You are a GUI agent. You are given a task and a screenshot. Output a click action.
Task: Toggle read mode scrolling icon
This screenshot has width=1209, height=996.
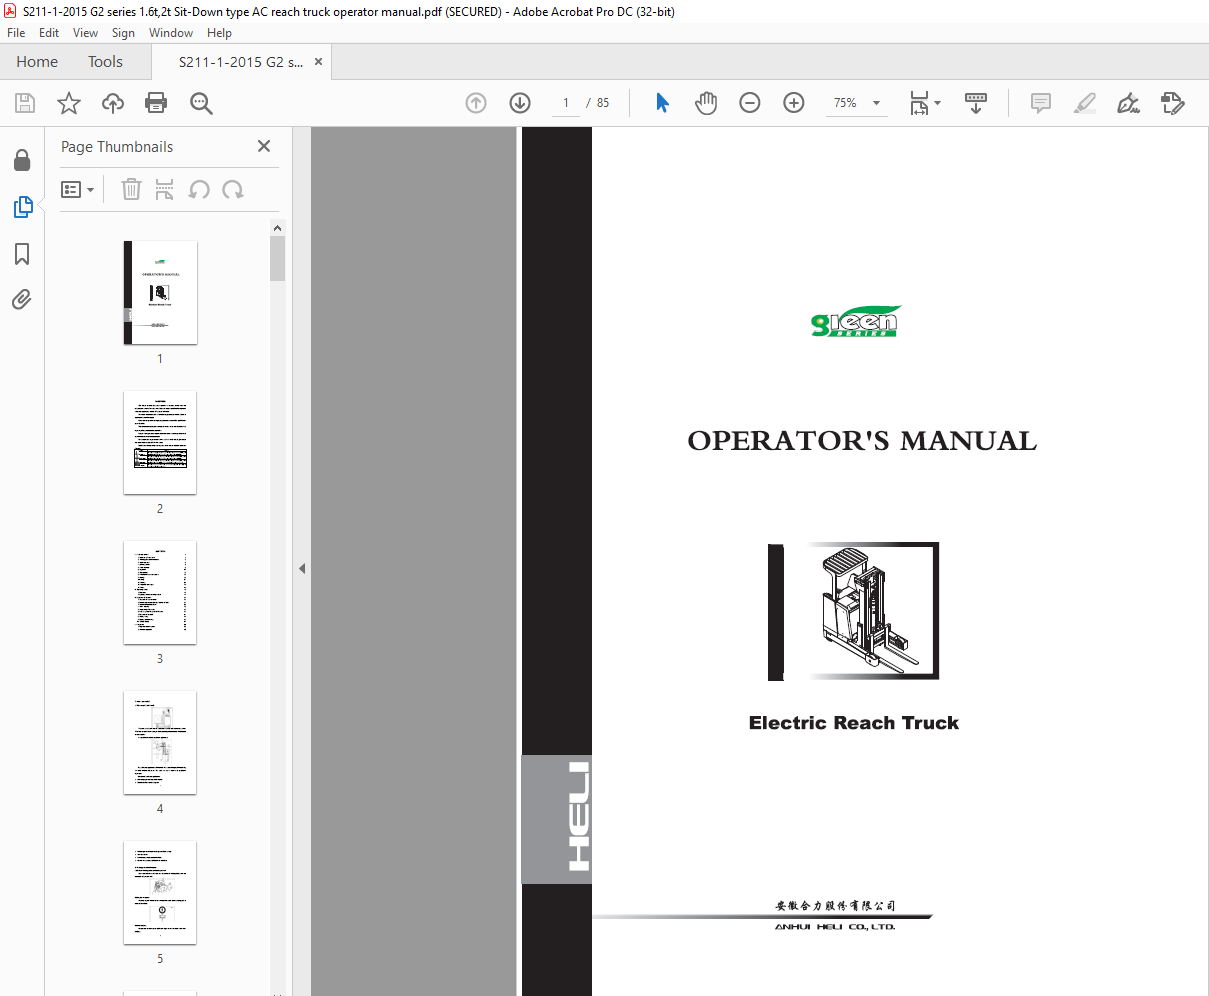976,103
